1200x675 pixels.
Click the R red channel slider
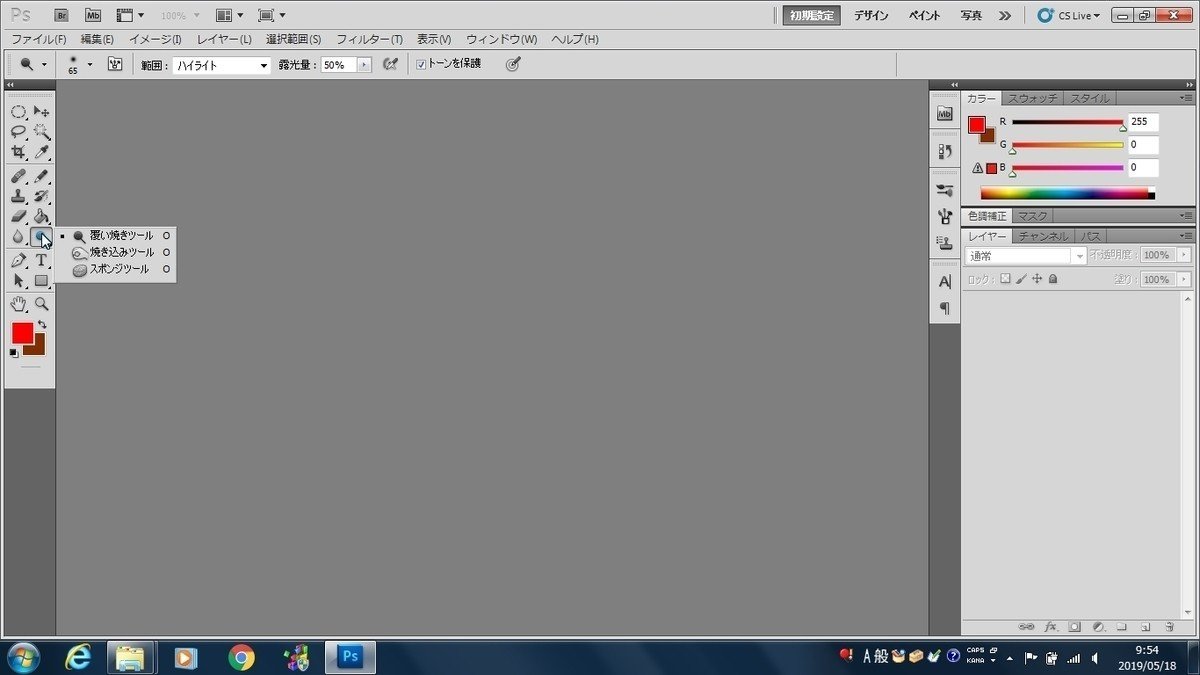1068,123
